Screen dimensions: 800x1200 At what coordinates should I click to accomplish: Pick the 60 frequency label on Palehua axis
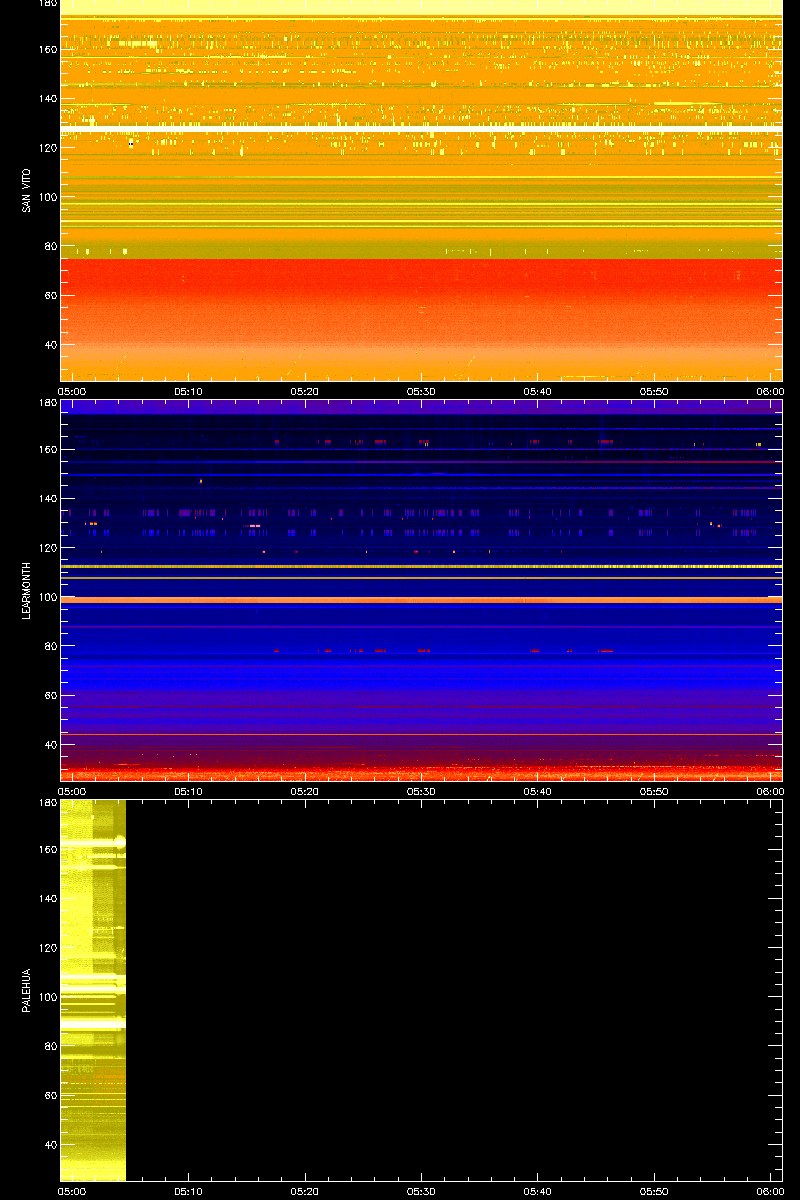coord(49,1096)
